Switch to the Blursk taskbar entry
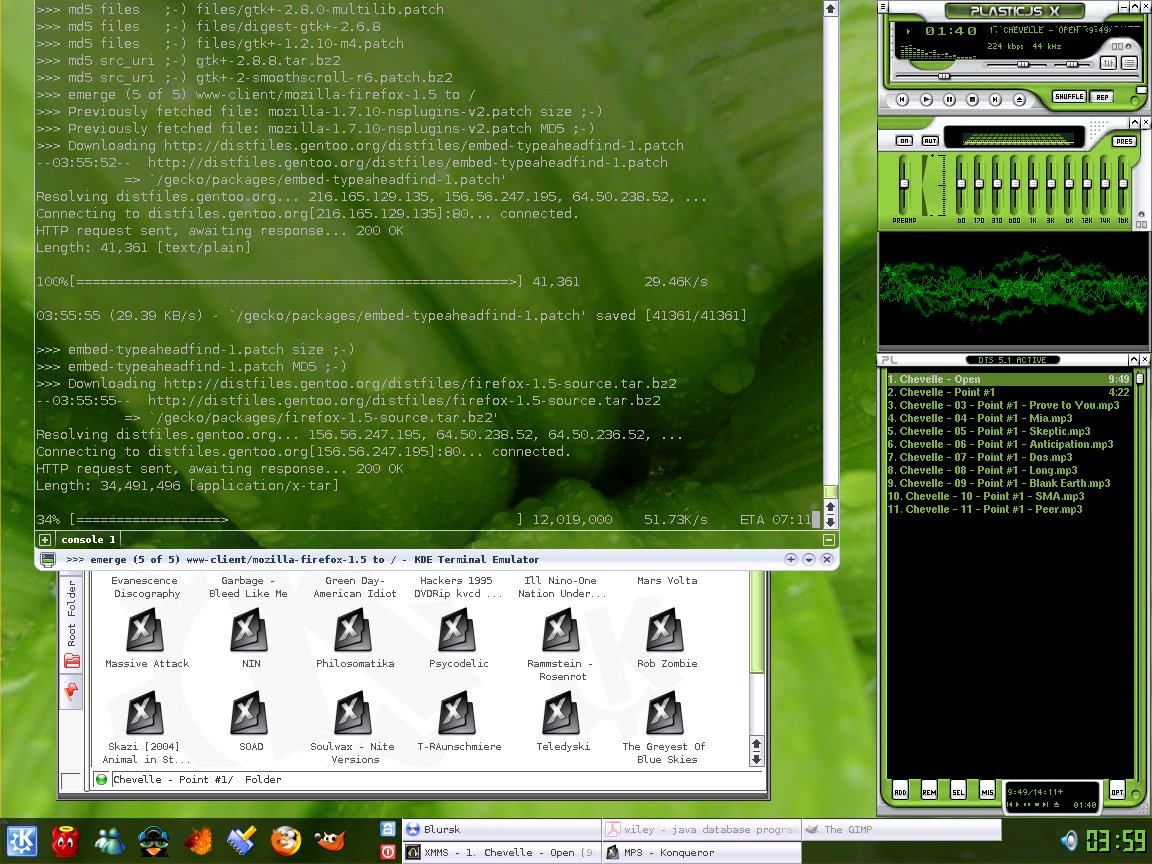Screen dimensions: 1152x864 [x=502, y=829]
